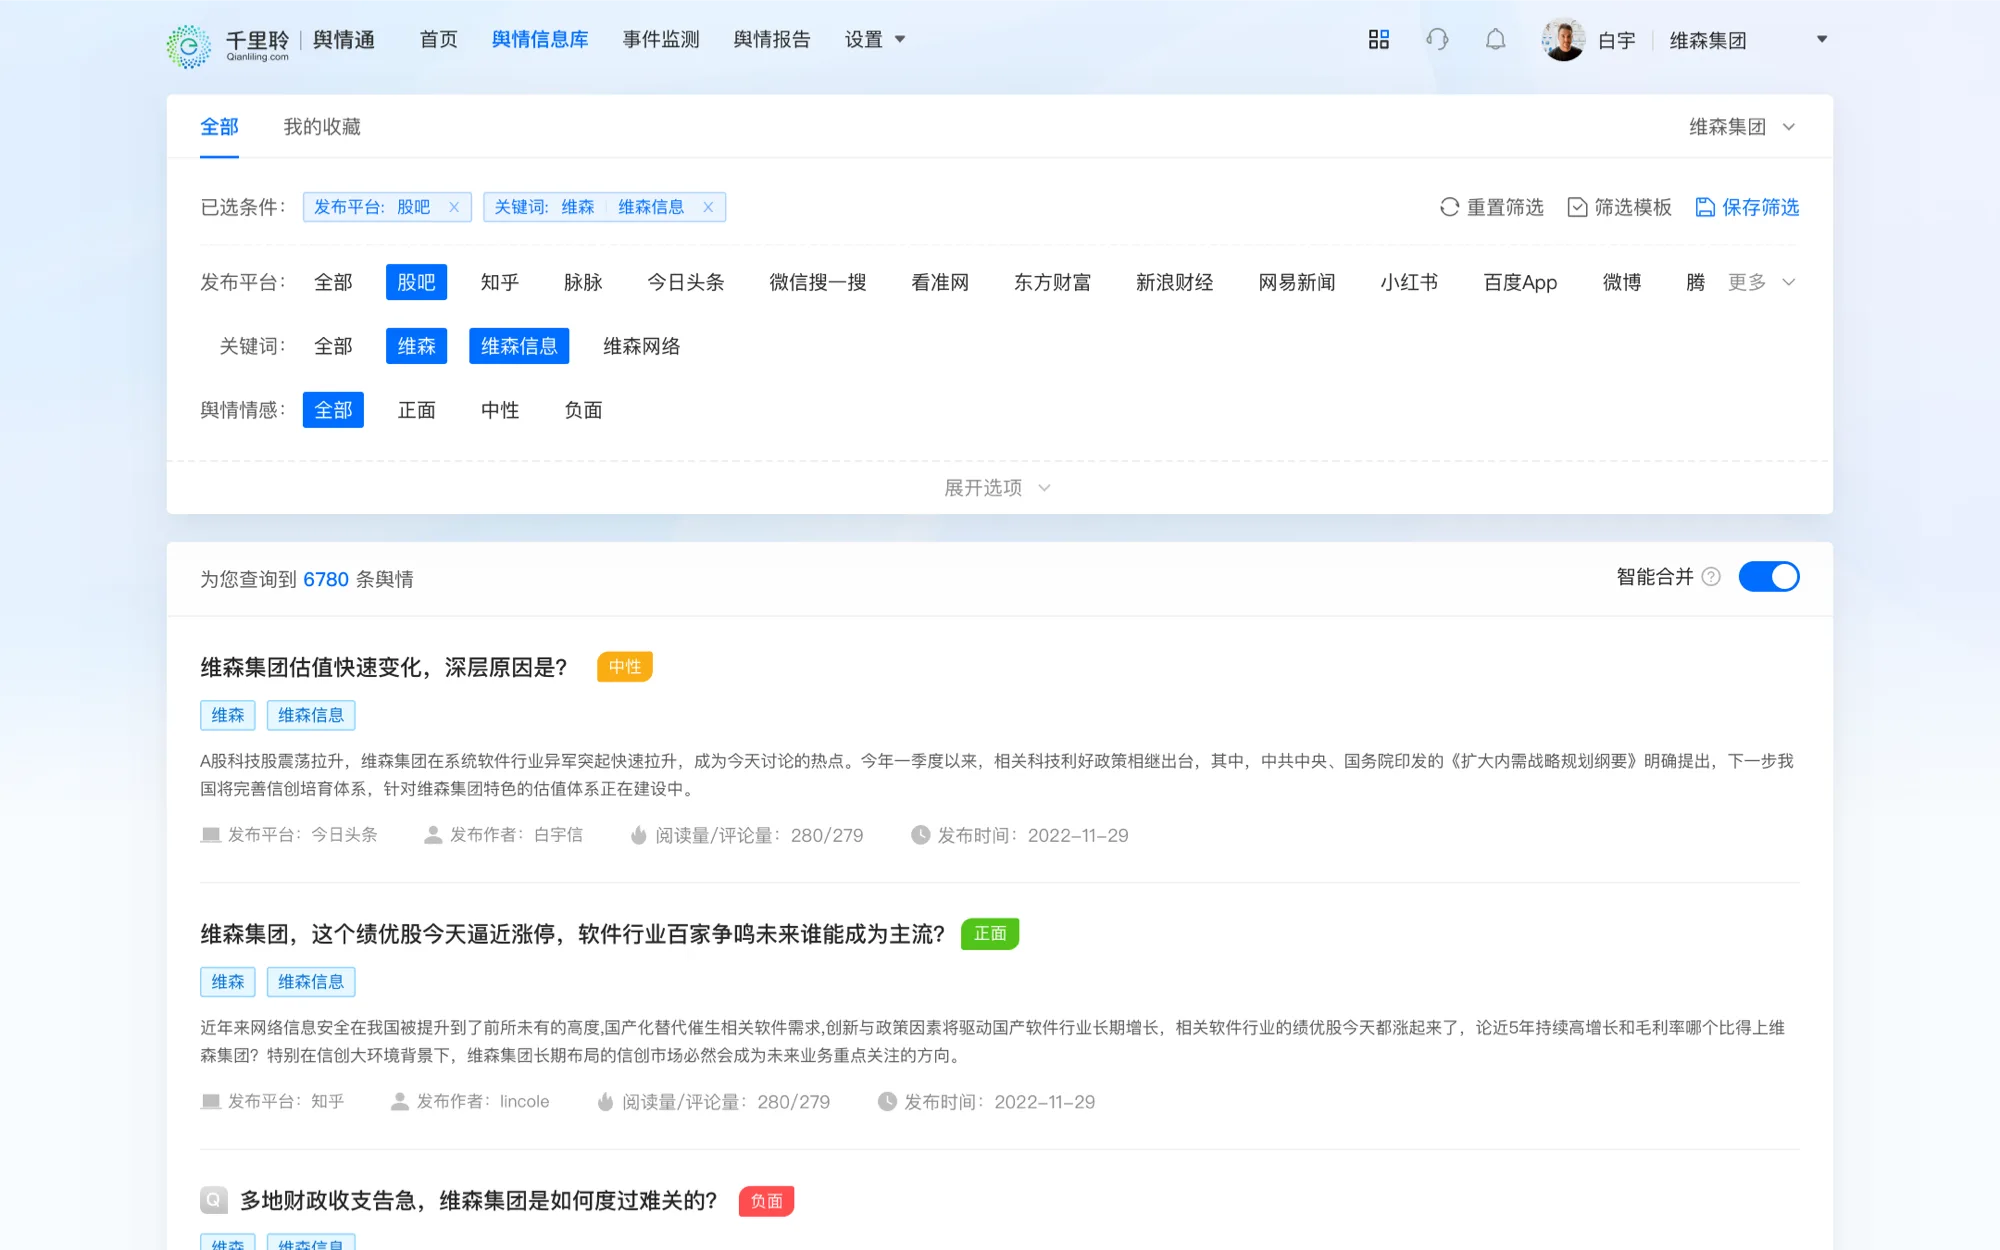Select 新浪财经 platform filter
Viewport: 2000px width, 1250px height.
click(1175, 282)
